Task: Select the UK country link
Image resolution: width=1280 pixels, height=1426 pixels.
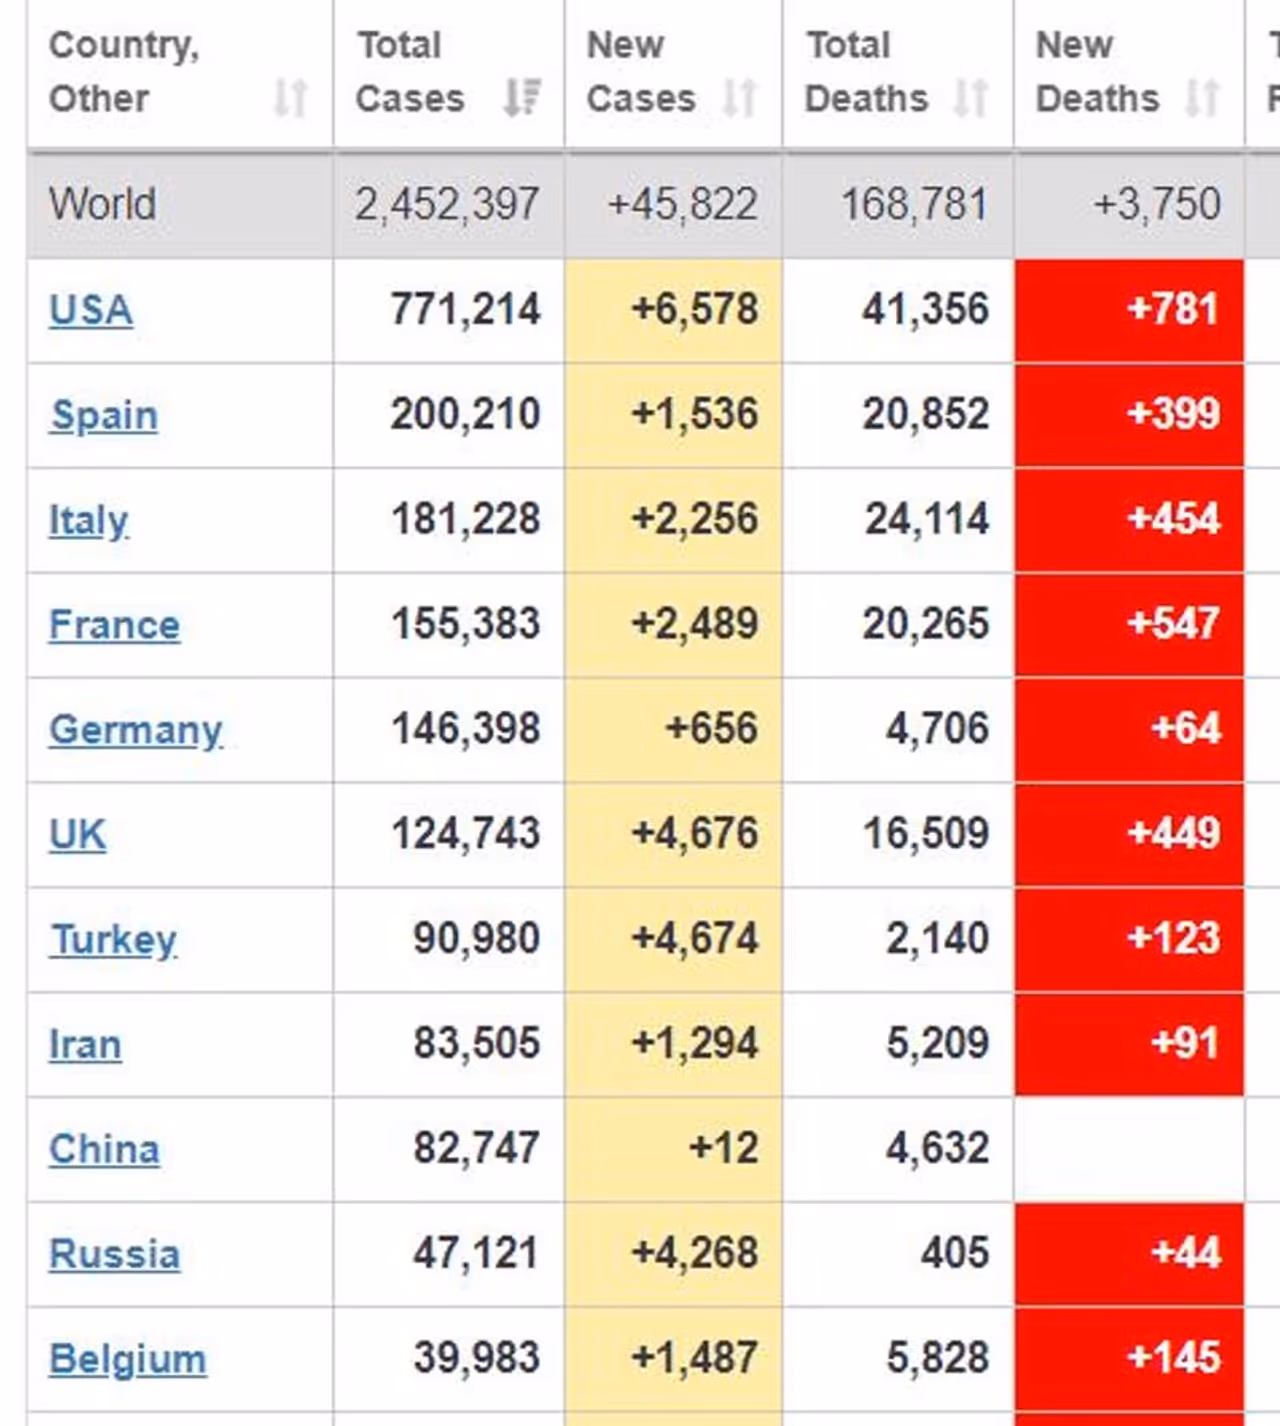Action: [x=77, y=835]
